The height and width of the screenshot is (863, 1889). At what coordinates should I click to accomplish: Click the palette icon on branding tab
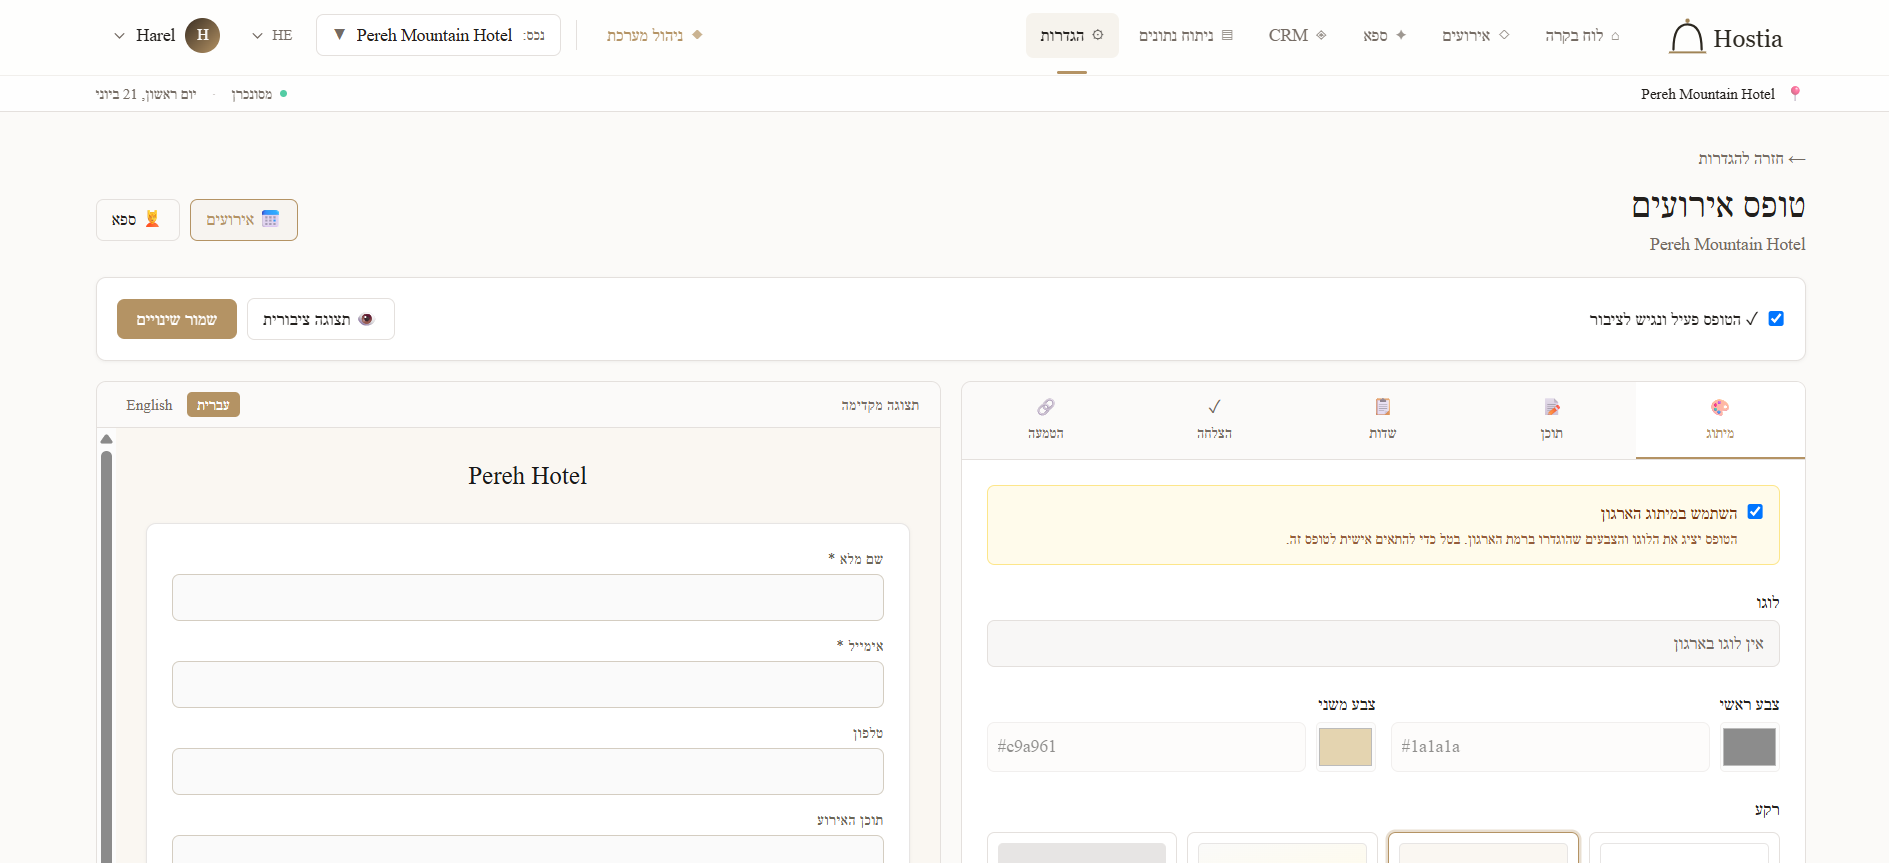pyautogui.click(x=1720, y=407)
